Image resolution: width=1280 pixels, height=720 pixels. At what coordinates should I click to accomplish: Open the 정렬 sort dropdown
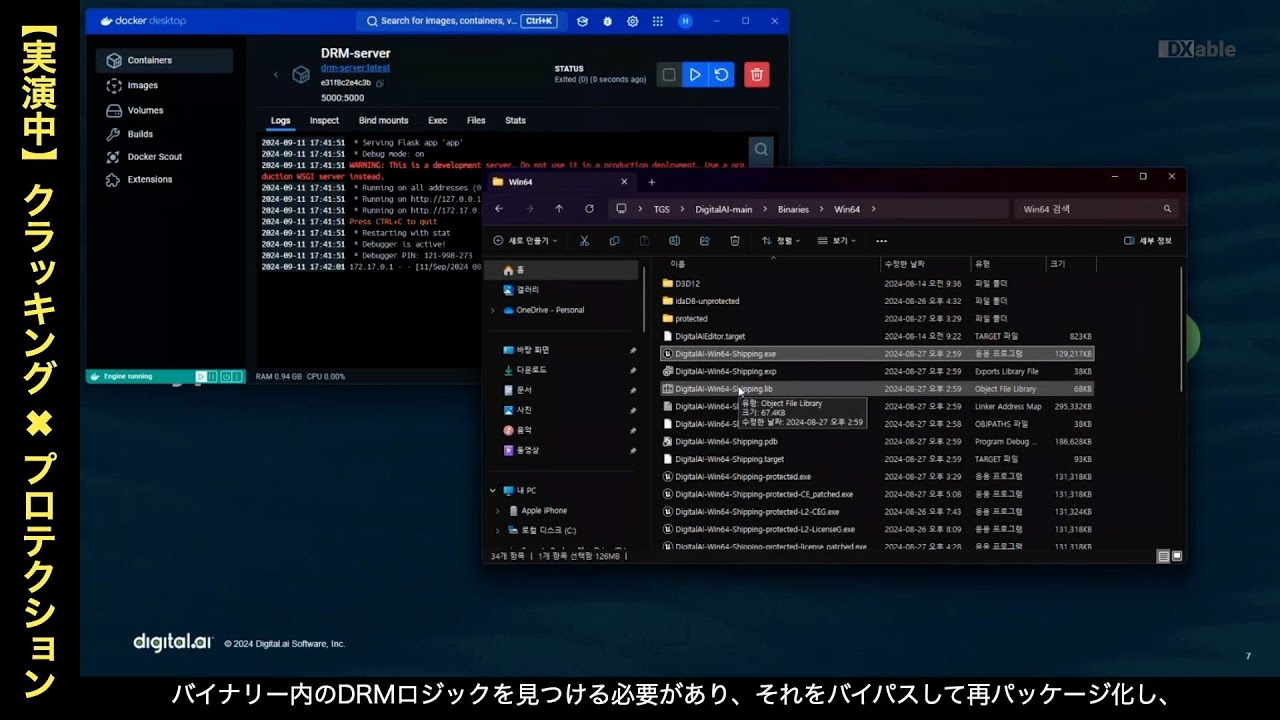click(x=780, y=241)
